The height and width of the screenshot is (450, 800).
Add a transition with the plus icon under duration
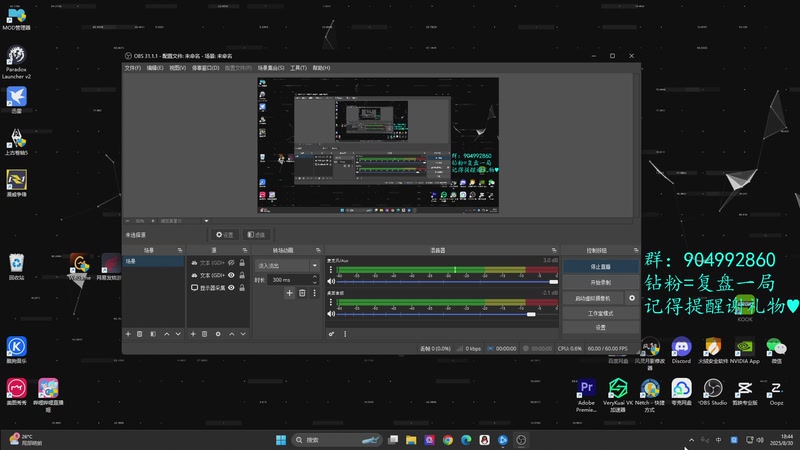(x=289, y=293)
